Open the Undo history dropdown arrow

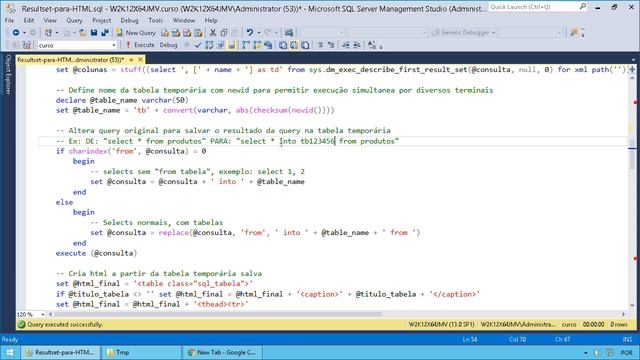tap(259, 33)
